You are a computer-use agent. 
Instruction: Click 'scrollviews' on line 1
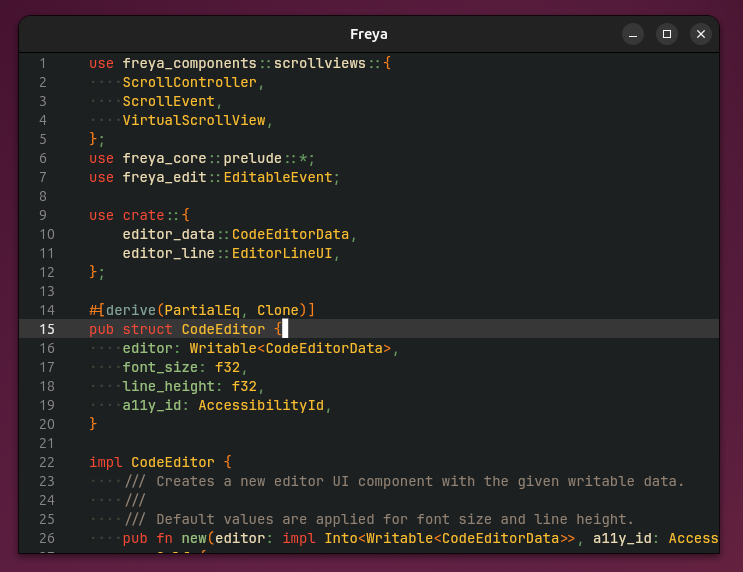(x=320, y=64)
